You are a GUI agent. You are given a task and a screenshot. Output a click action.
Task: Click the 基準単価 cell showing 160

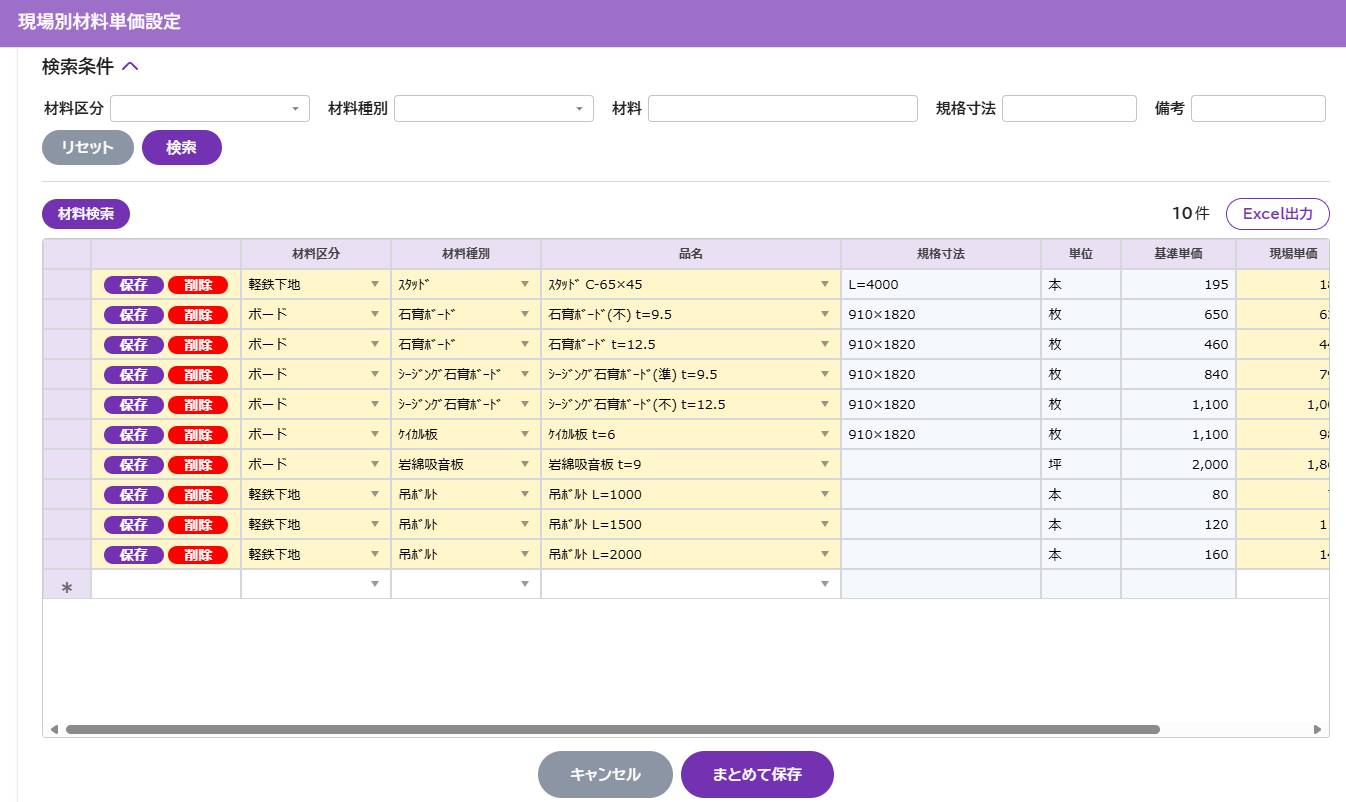(1178, 555)
